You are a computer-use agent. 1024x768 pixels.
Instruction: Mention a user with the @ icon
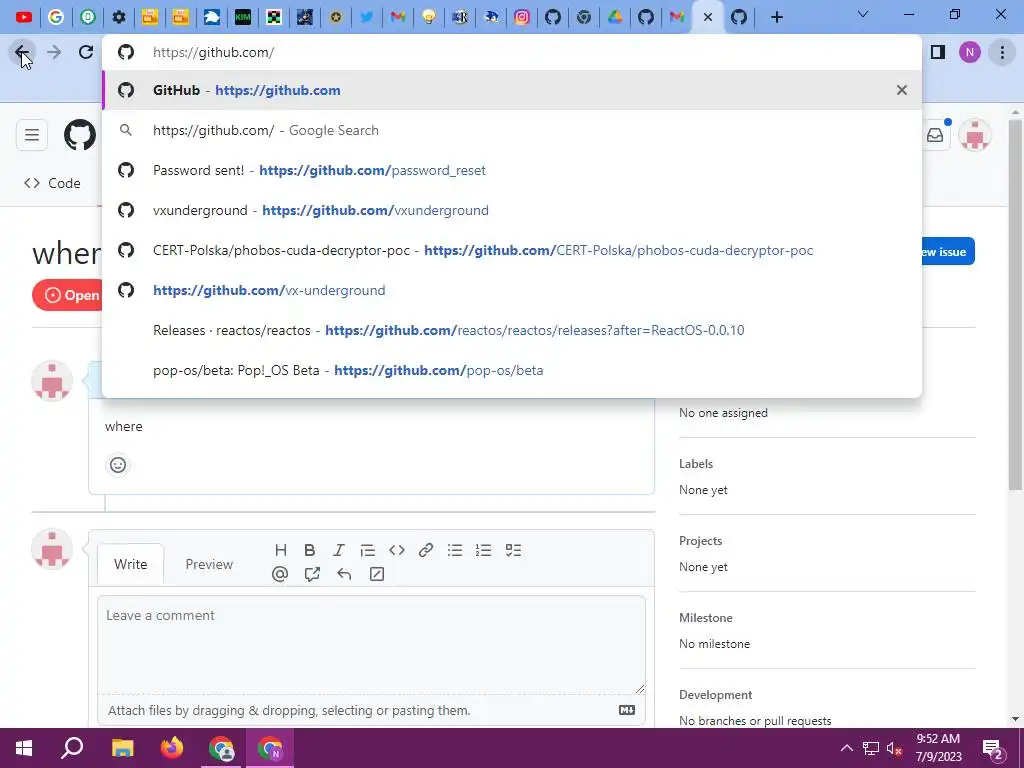click(x=280, y=574)
